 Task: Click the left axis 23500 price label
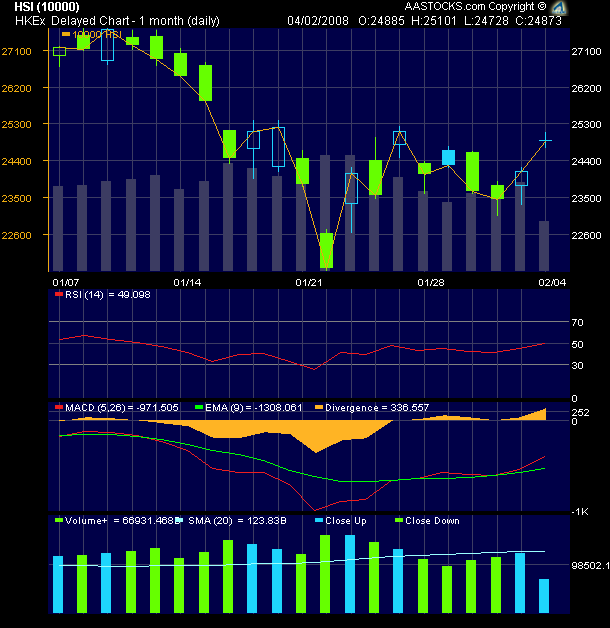click(16, 198)
